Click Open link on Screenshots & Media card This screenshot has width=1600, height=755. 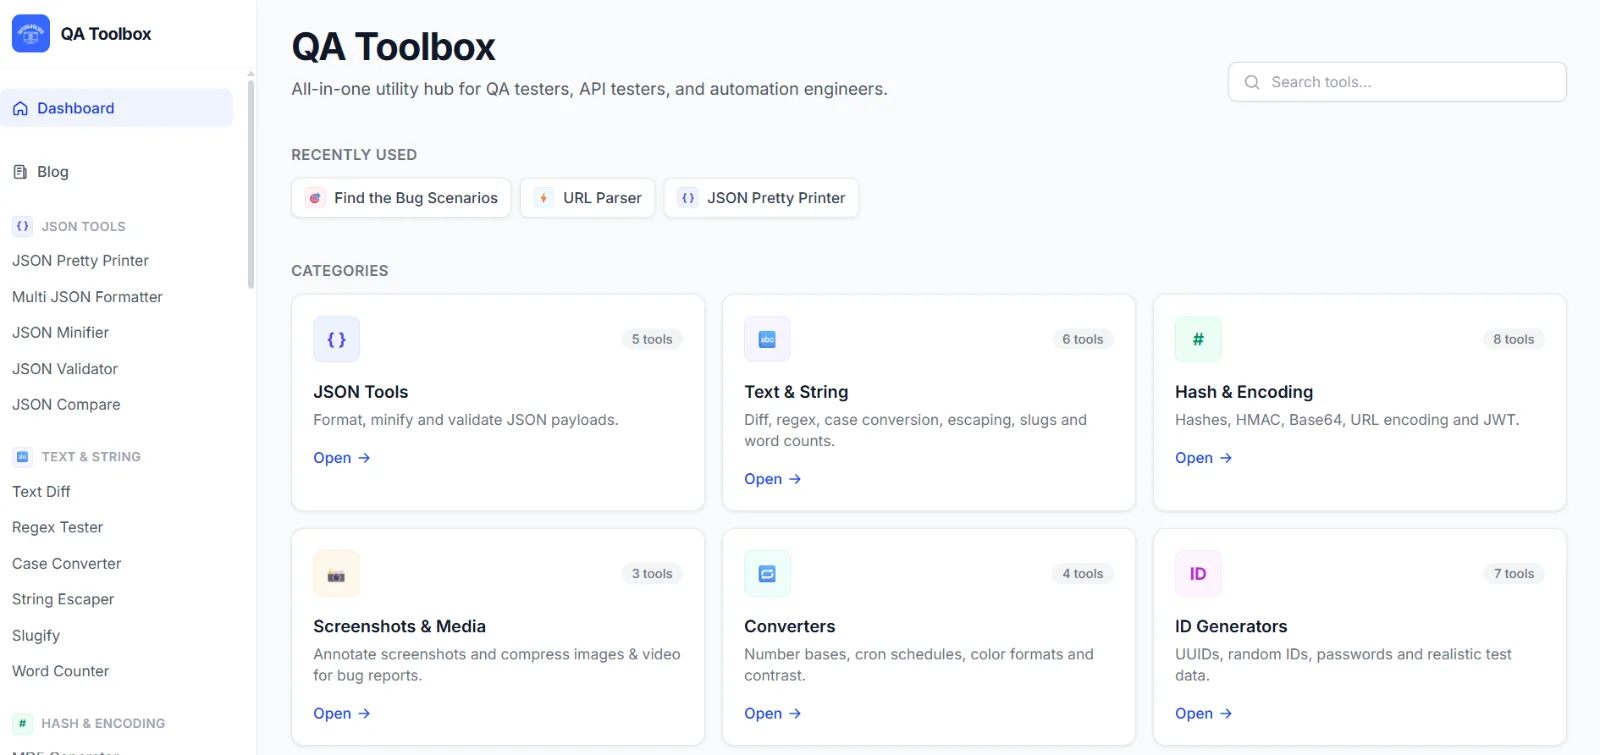coord(342,714)
